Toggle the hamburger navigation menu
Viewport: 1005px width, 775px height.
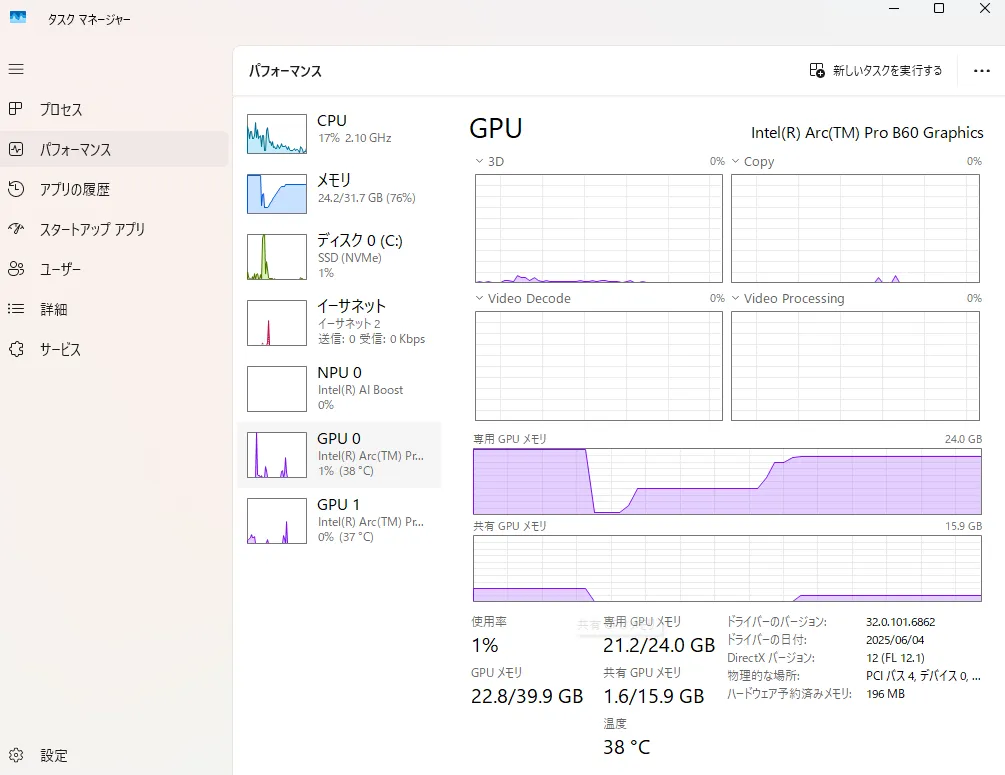point(16,69)
